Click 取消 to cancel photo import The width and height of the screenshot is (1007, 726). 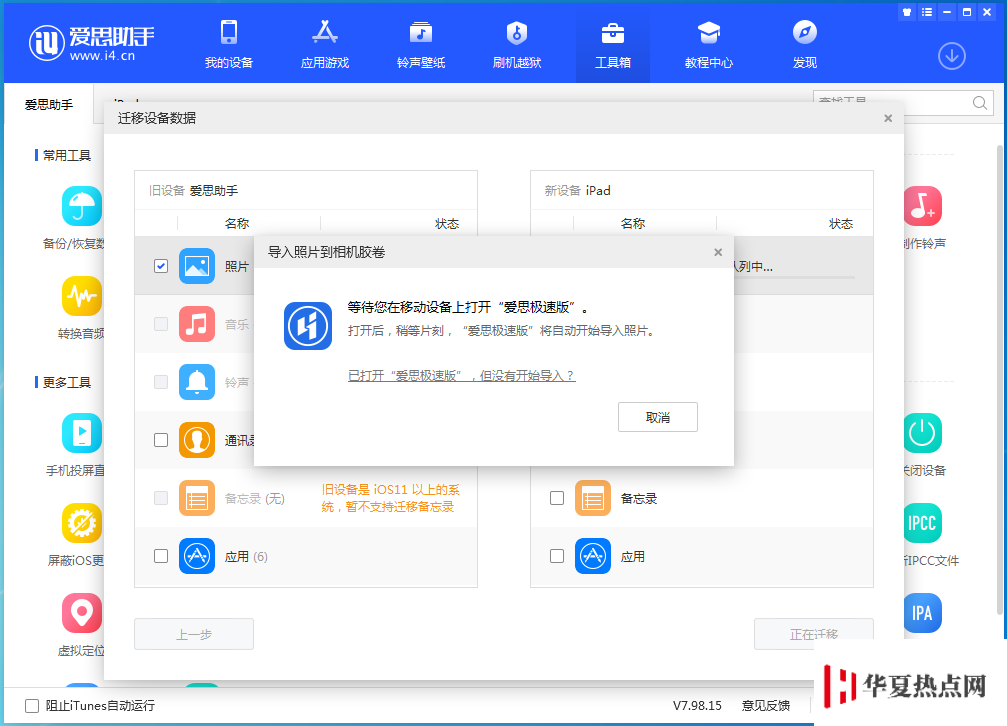(658, 418)
